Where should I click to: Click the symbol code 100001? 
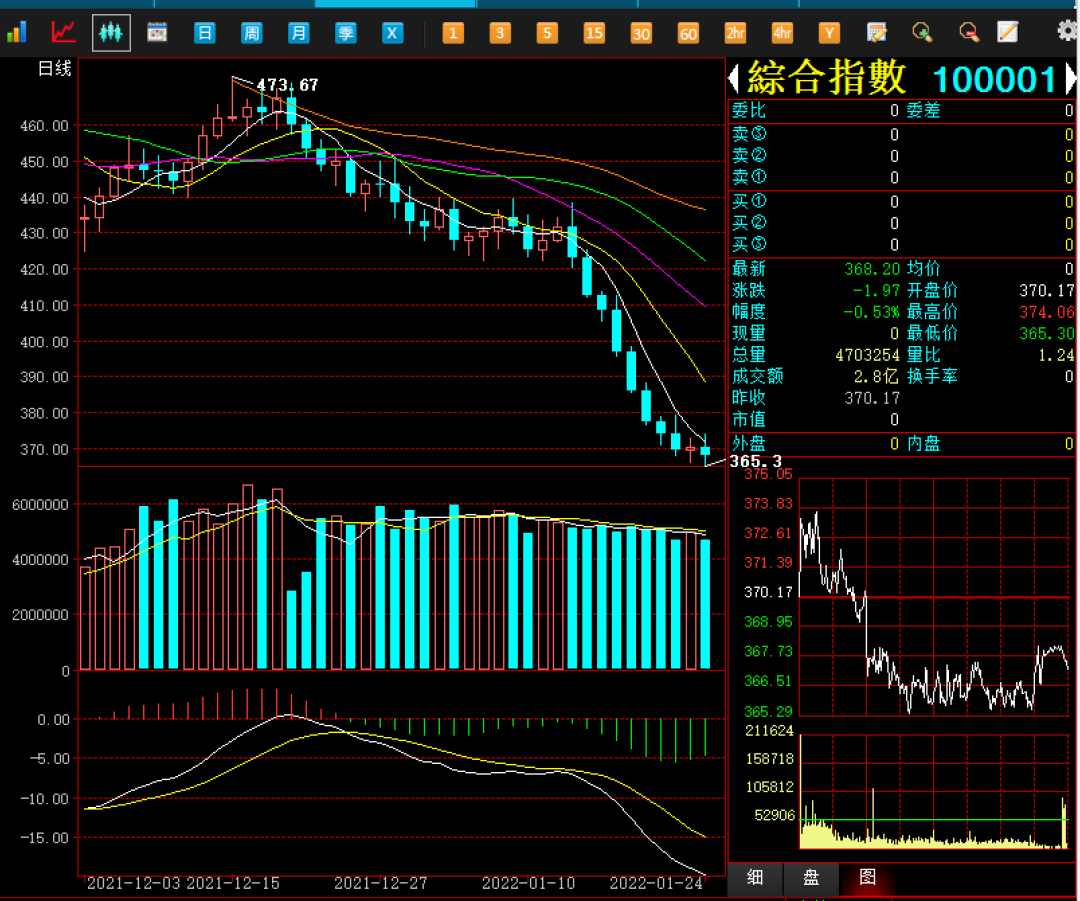(995, 80)
